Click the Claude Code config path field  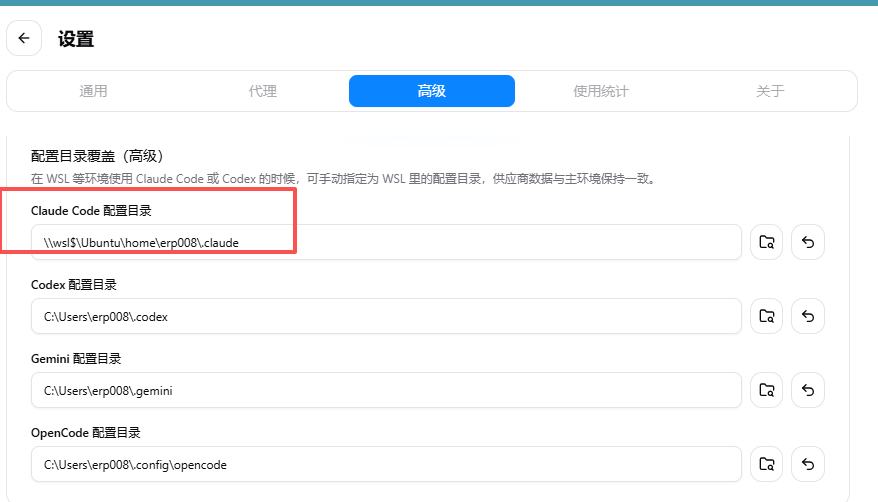[386, 242]
